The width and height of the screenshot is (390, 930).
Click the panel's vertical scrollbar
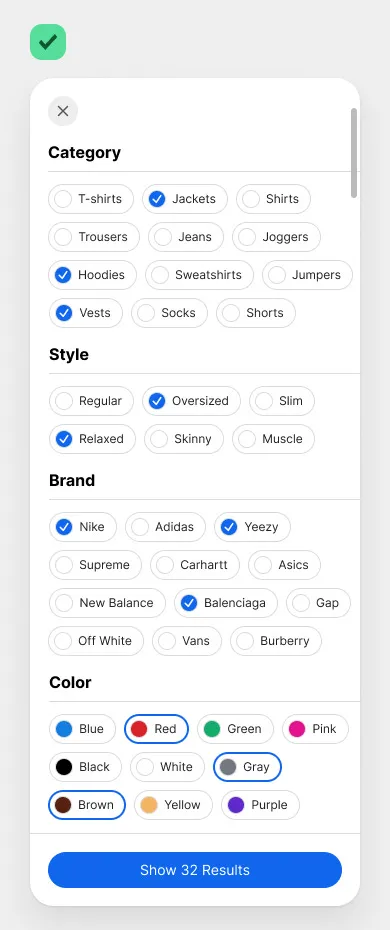tap(354, 152)
